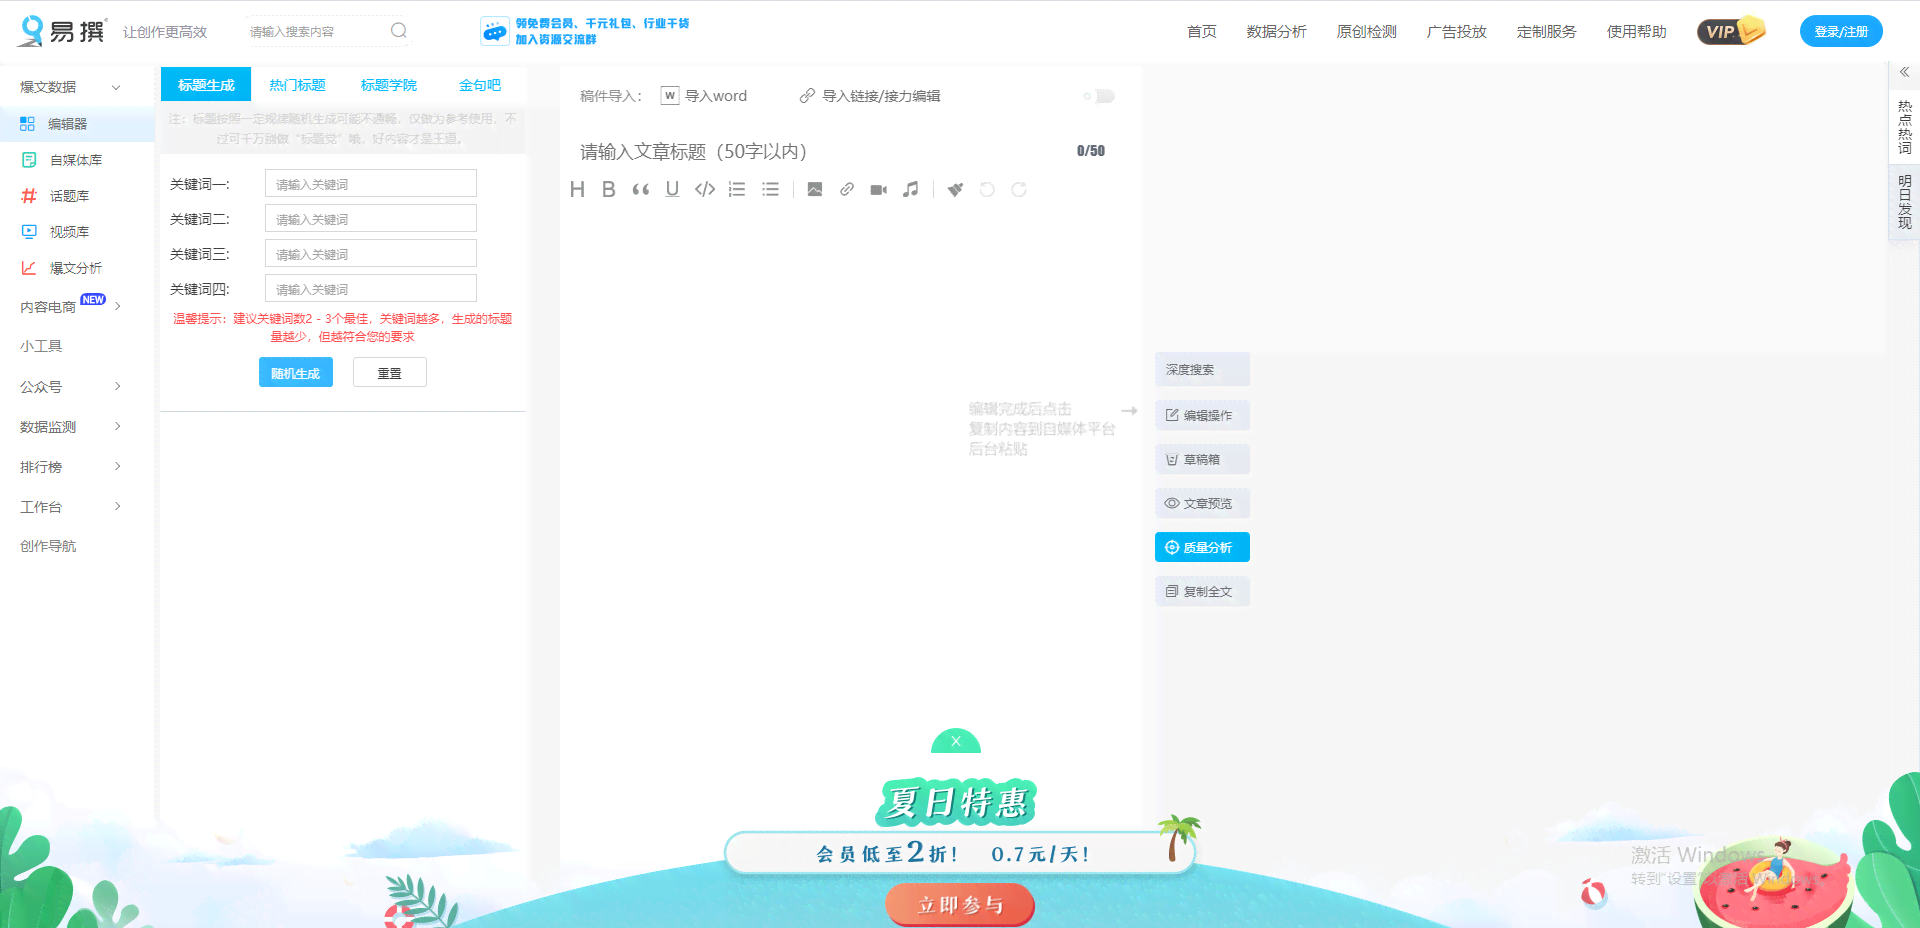Screen dimensions: 1920x928
Task: Click 导入链接/接力编辑 link
Action: pyautogui.click(x=870, y=96)
